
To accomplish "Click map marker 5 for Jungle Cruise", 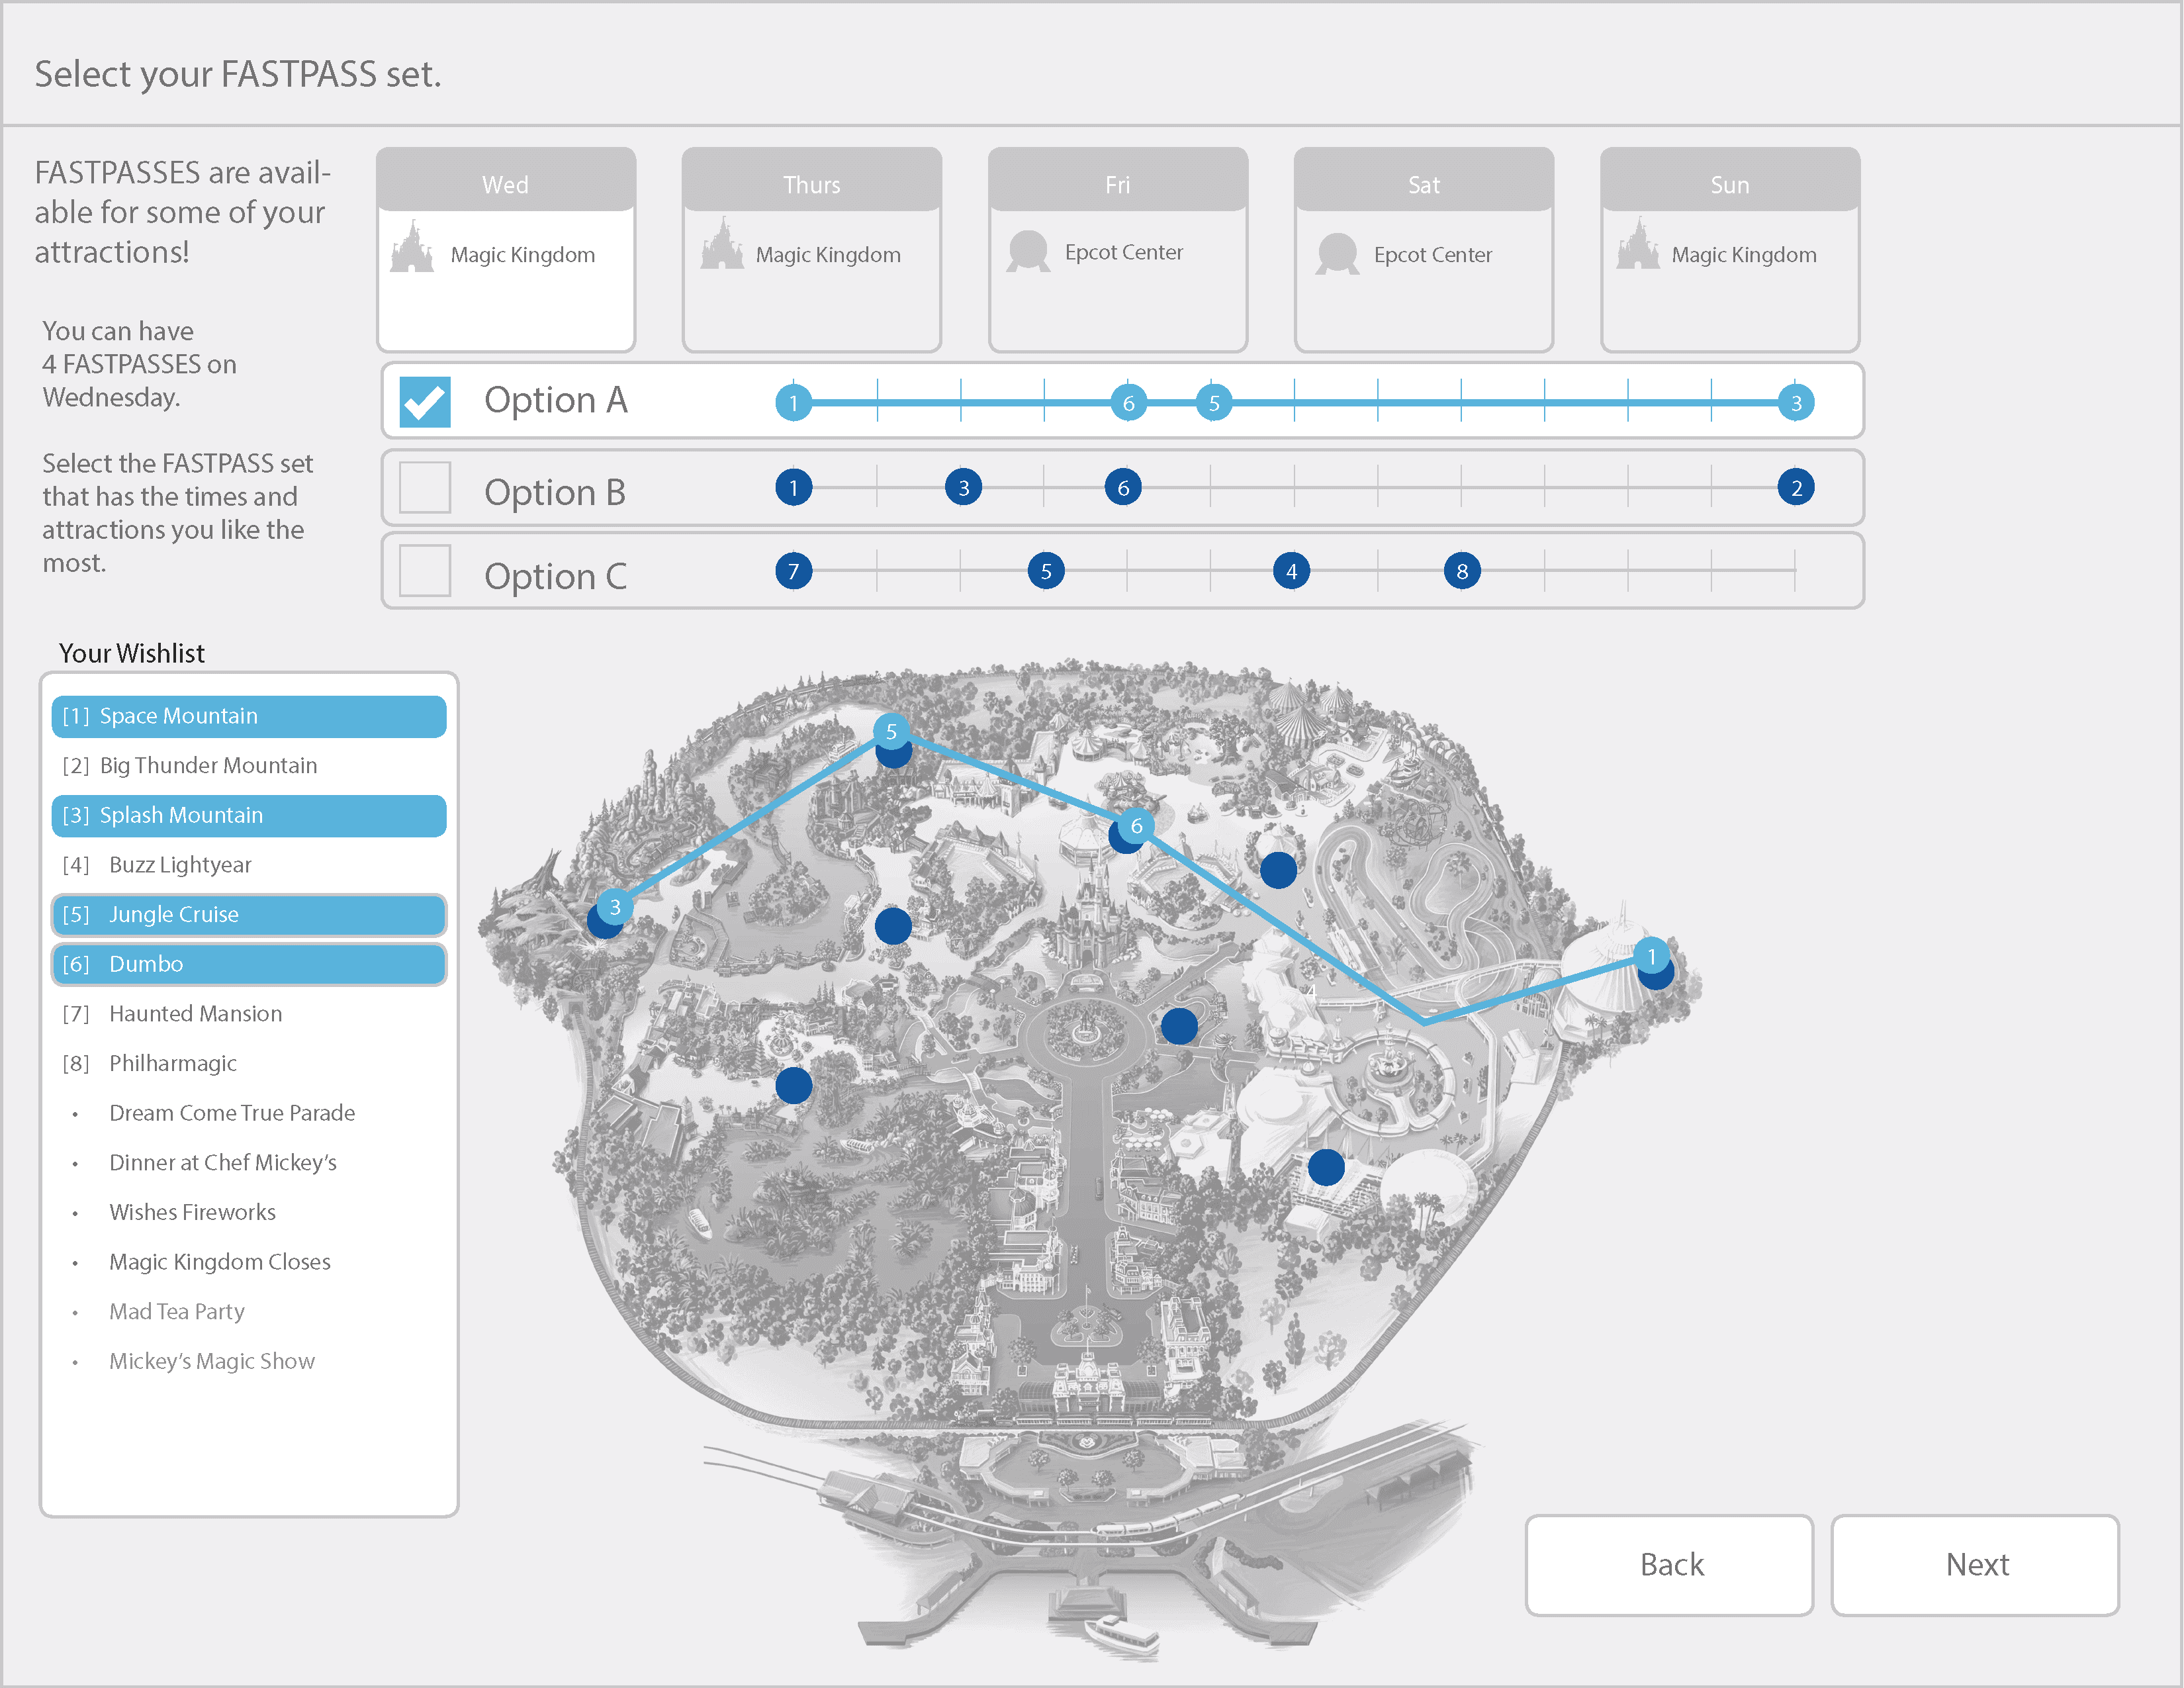I will pyautogui.click(x=891, y=732).
